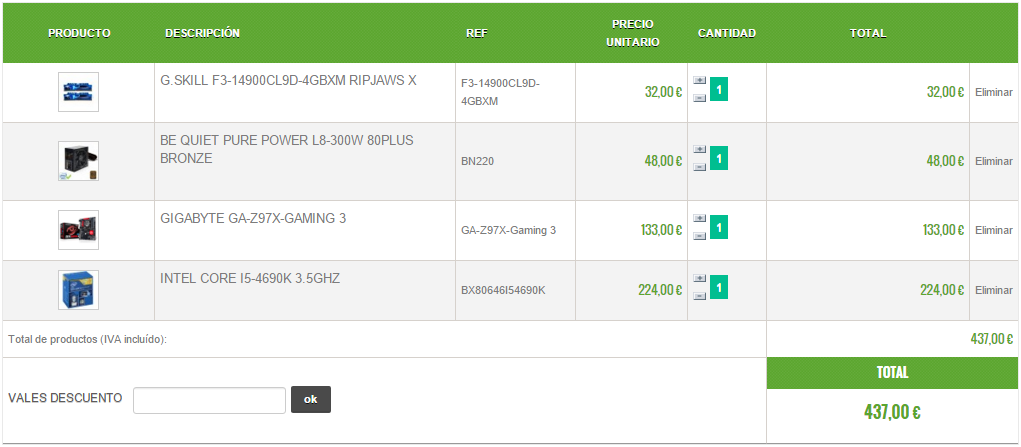The image size is (1021, 447).
Task: Decrease quantity of Intel Core i5-4690K
Action: point(699,296)
